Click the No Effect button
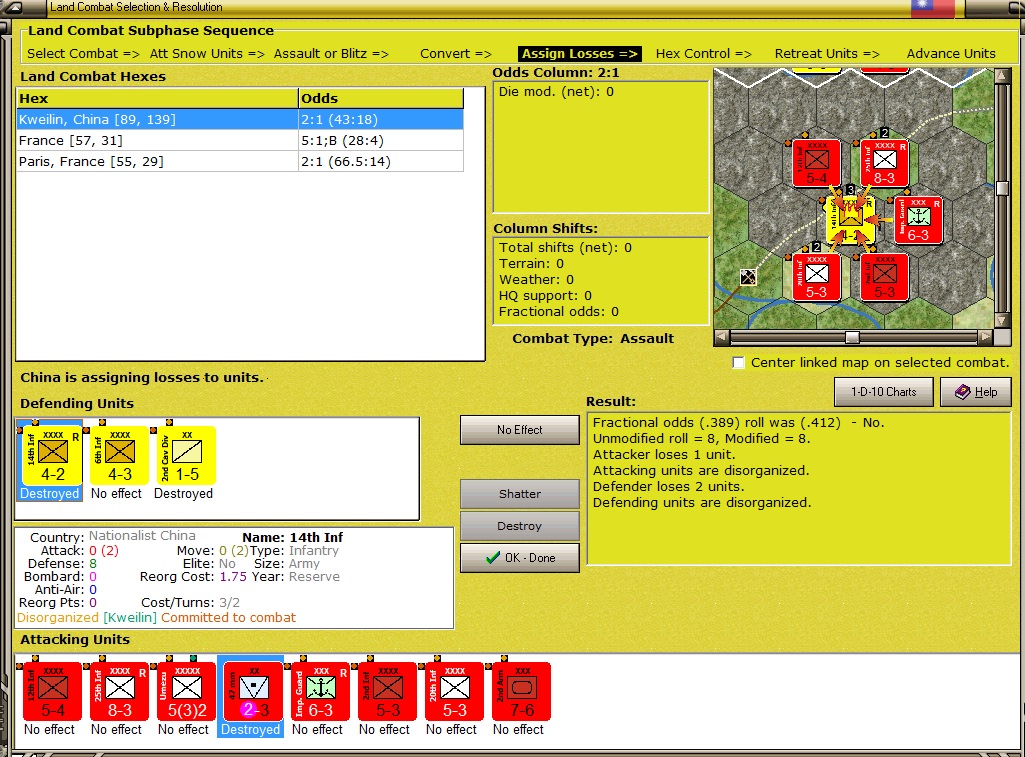The width and height of the screenshot is (1025, 757). tap(520, 429)
